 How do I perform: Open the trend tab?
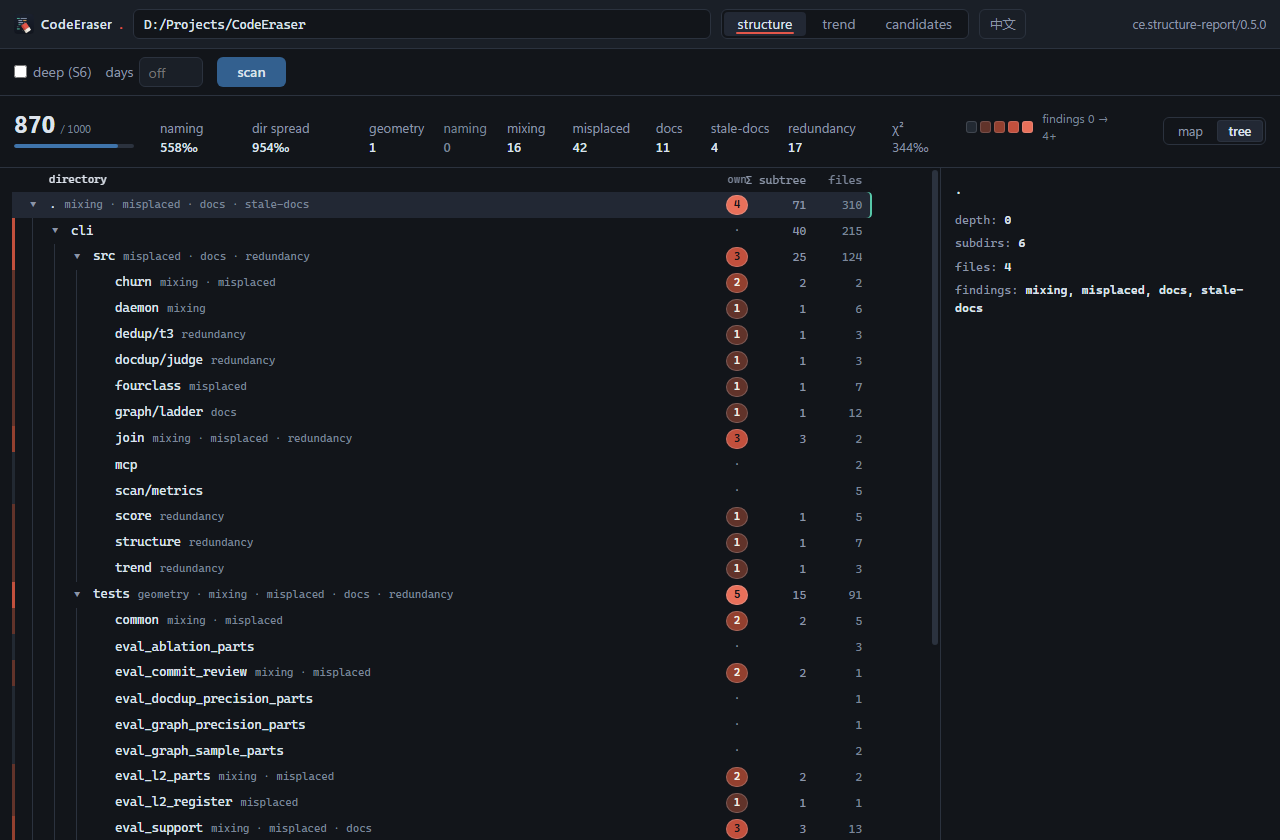click(x=839, y=24)
